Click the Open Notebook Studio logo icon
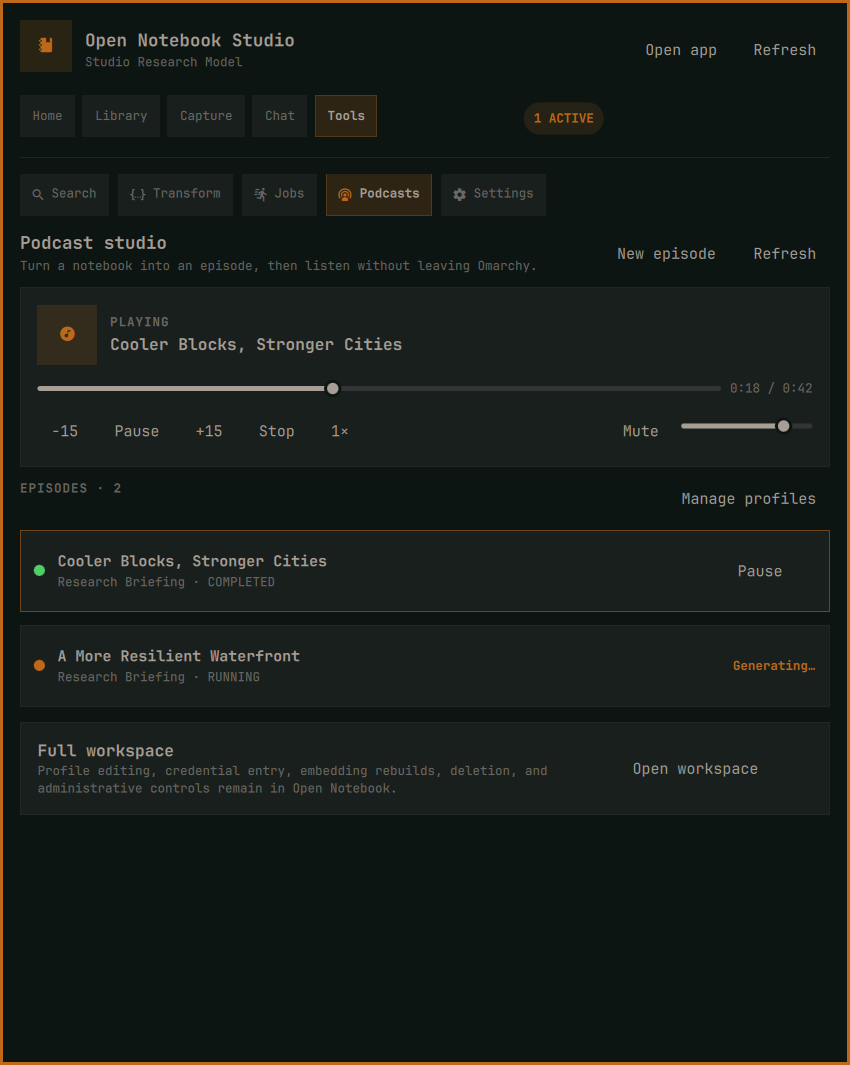Image resolution: width=850 pixels, height=1065 pixels. point(46,46)
